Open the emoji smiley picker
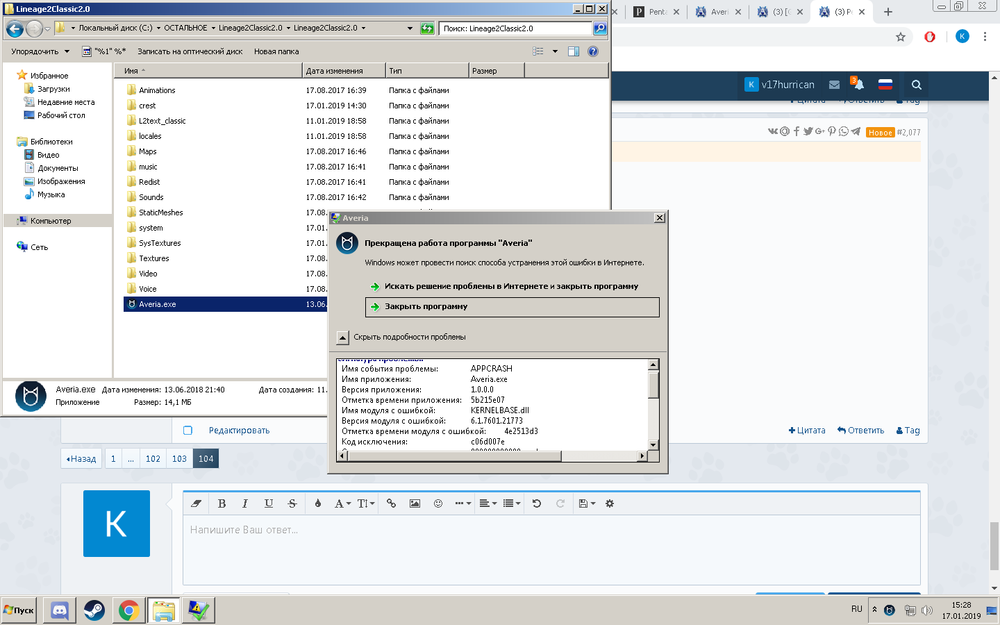Screen dimensions: 1000x625 (438, 503)
